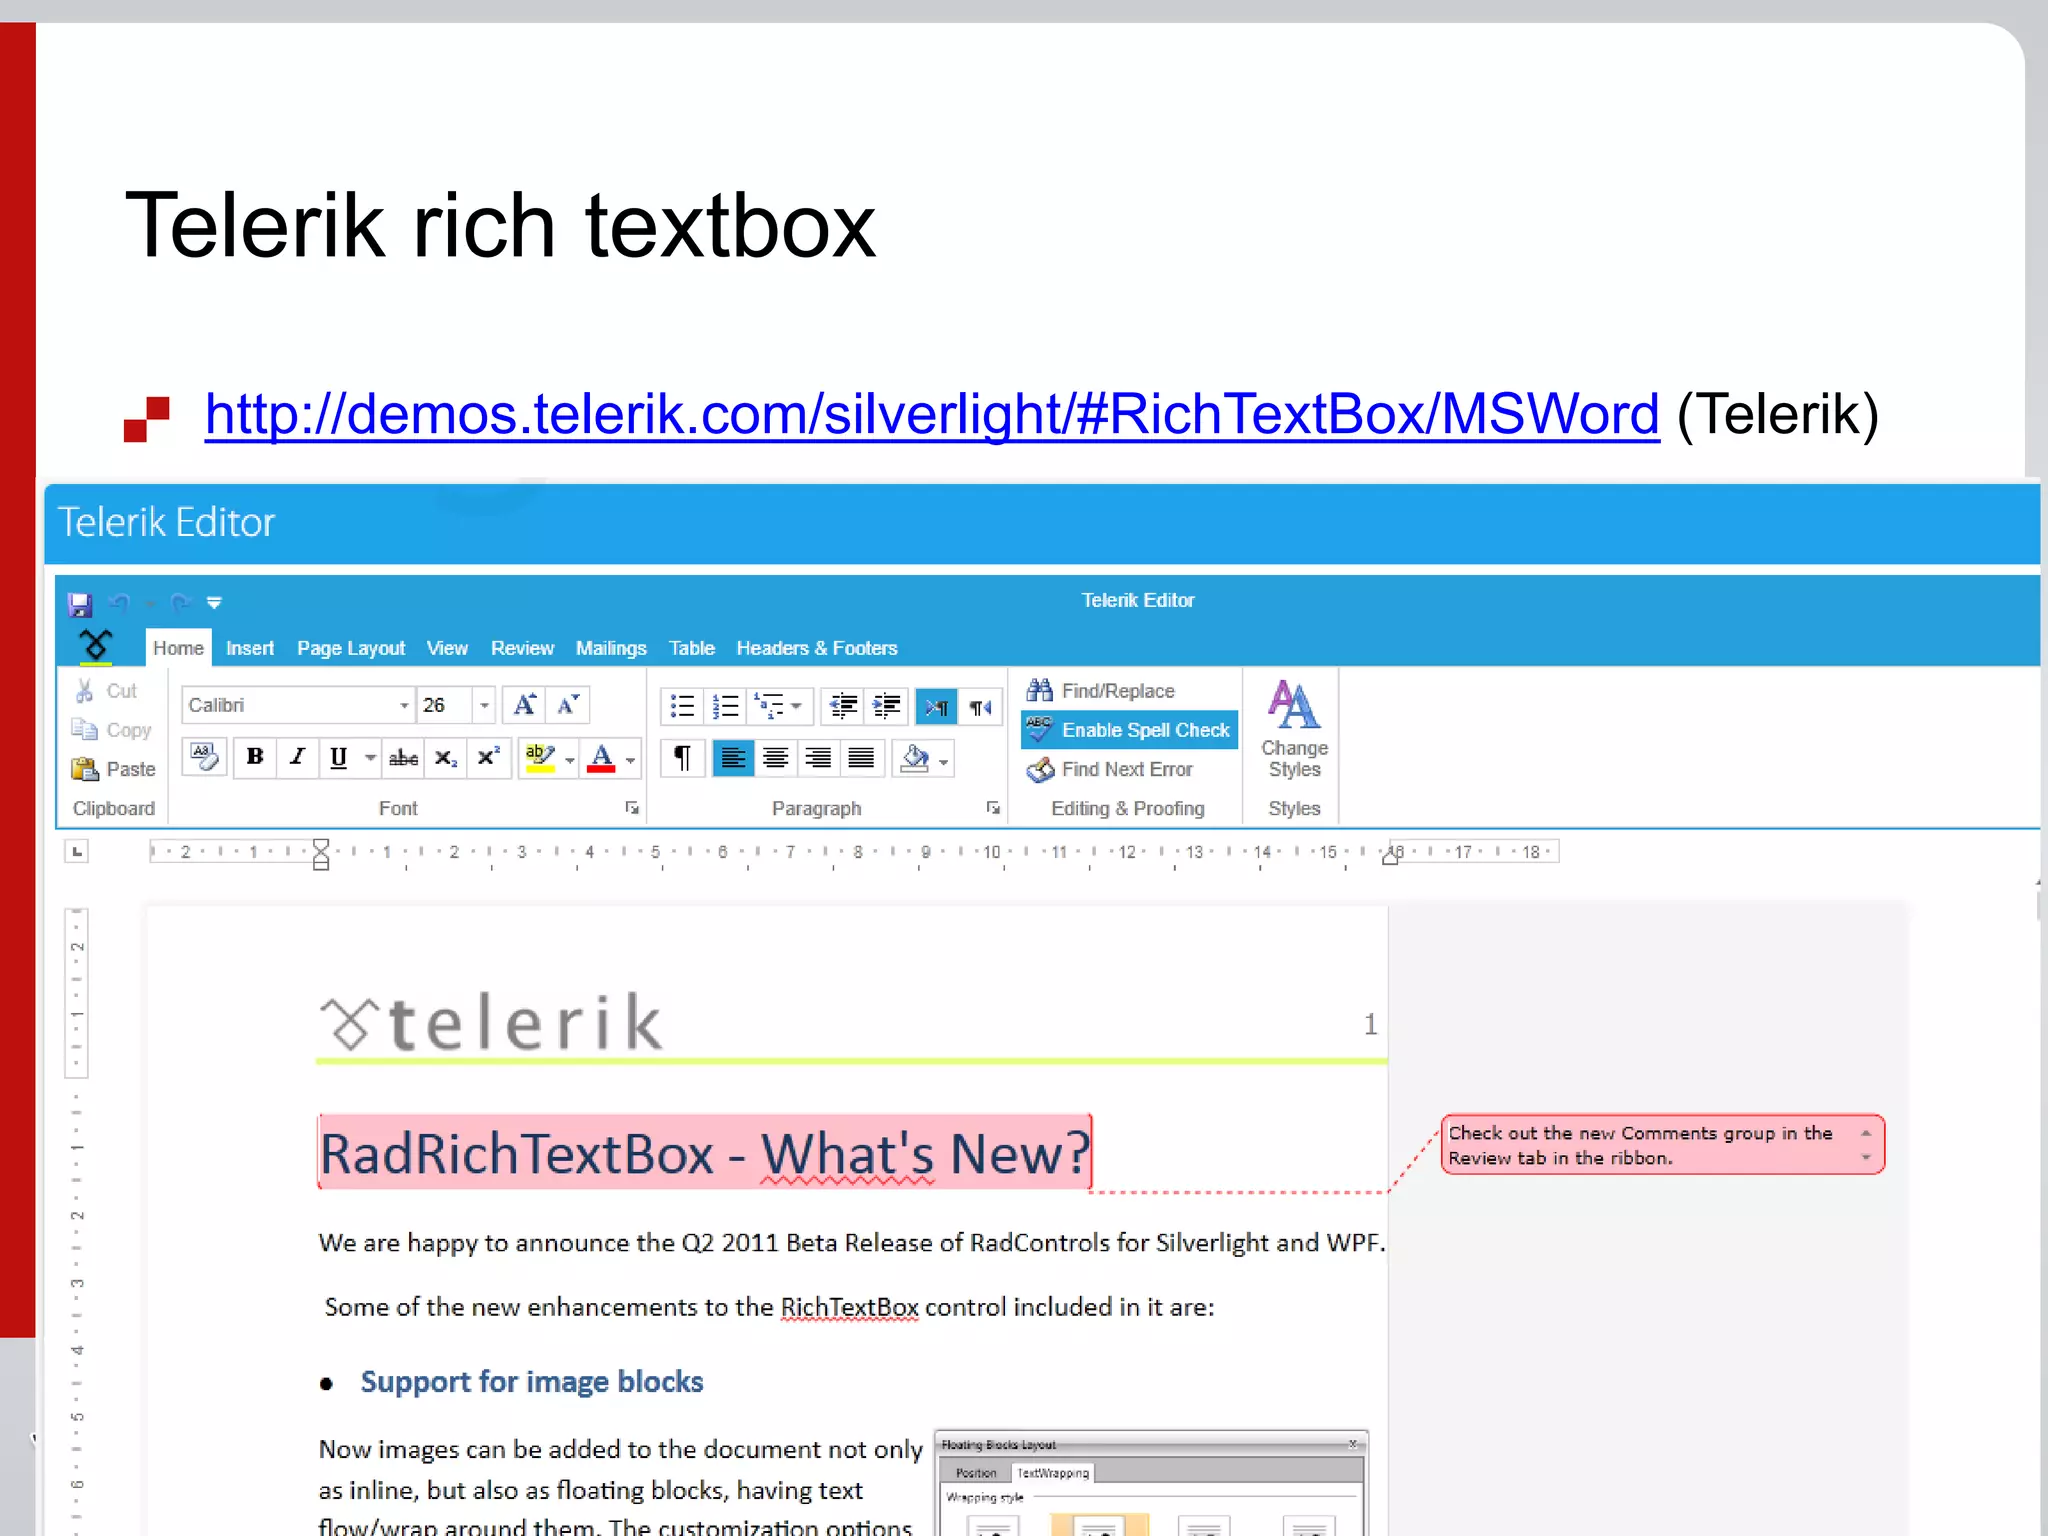Click the Align Right icon
Viewport: 2048px width, 1536px height.
(818, 758)
